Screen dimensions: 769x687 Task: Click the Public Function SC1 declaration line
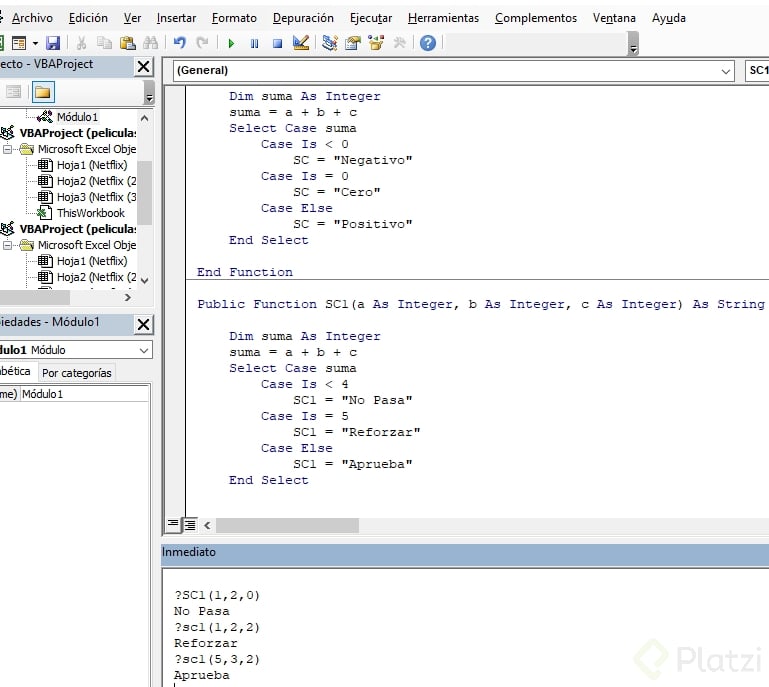point(481,305)
